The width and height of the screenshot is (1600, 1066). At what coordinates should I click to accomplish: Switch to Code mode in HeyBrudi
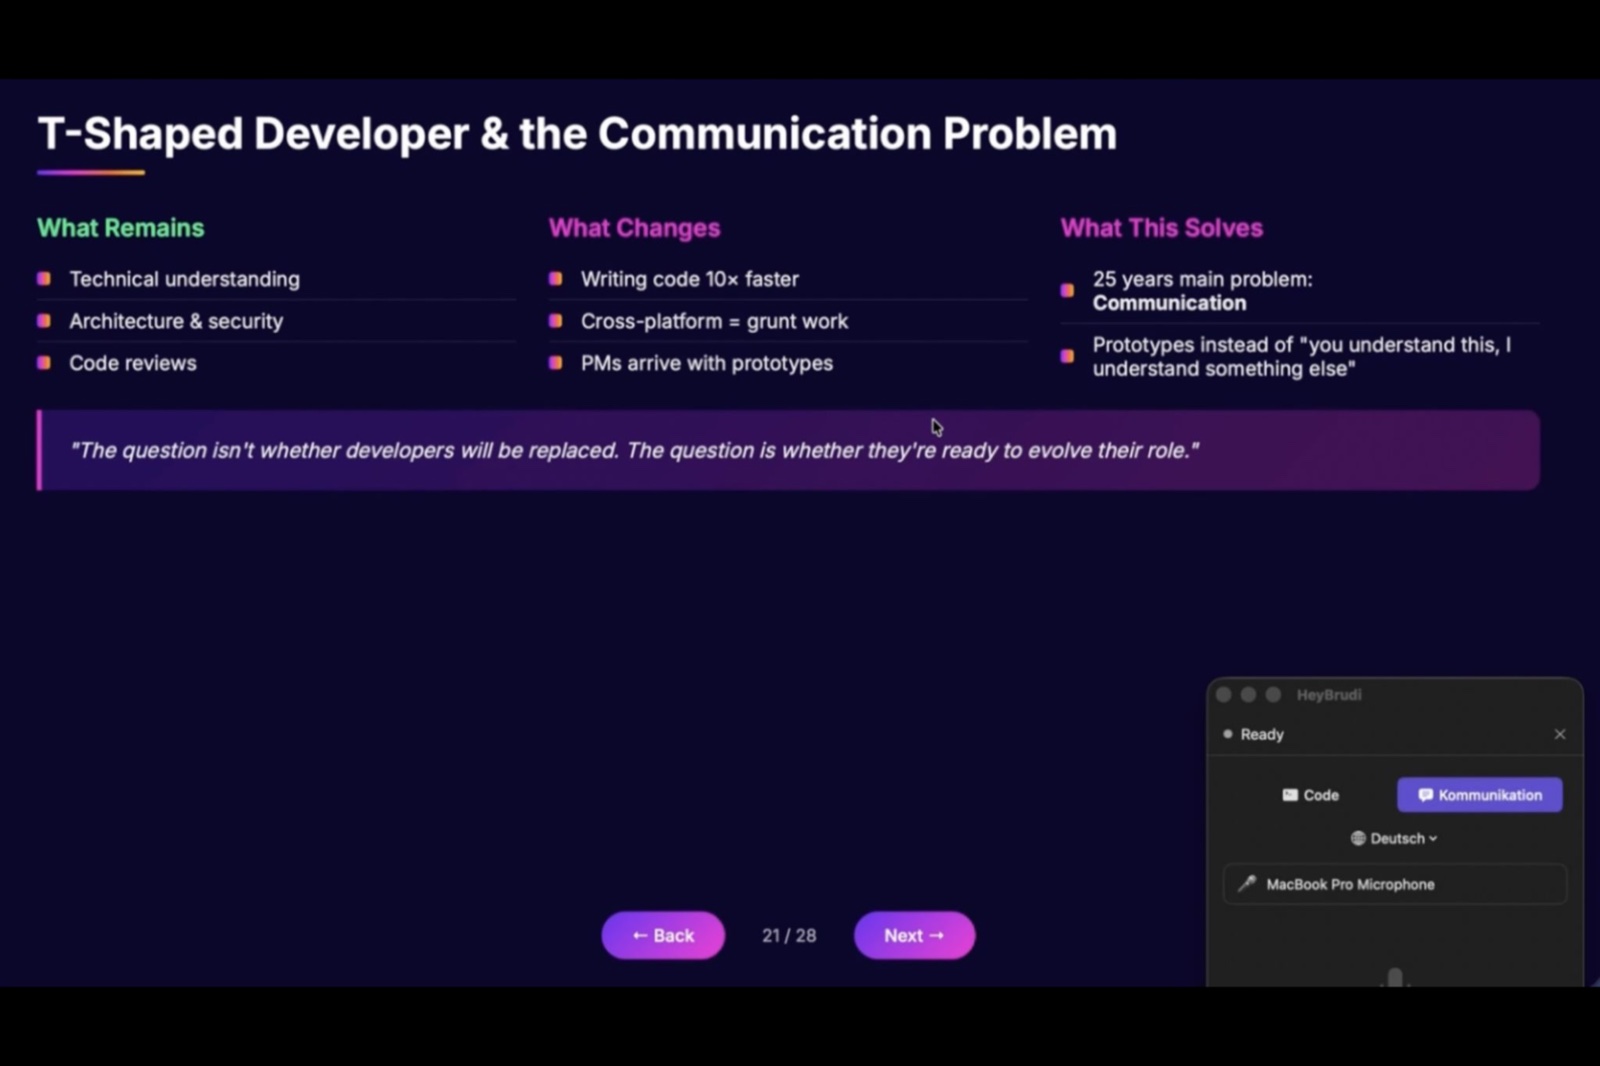pos(1310,795)
